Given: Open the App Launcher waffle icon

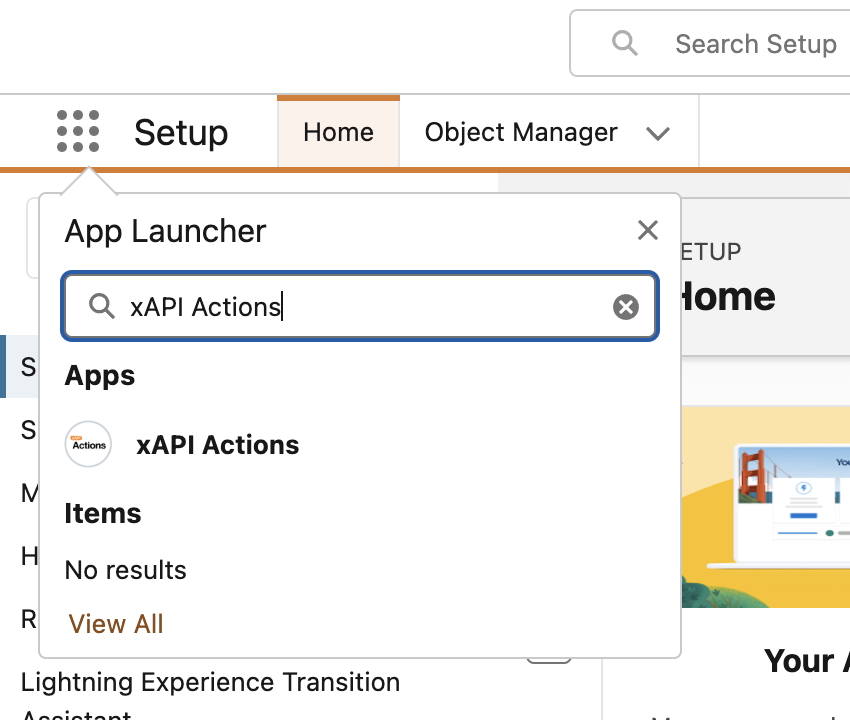Looking at the screenshot, I should [78, 132].
